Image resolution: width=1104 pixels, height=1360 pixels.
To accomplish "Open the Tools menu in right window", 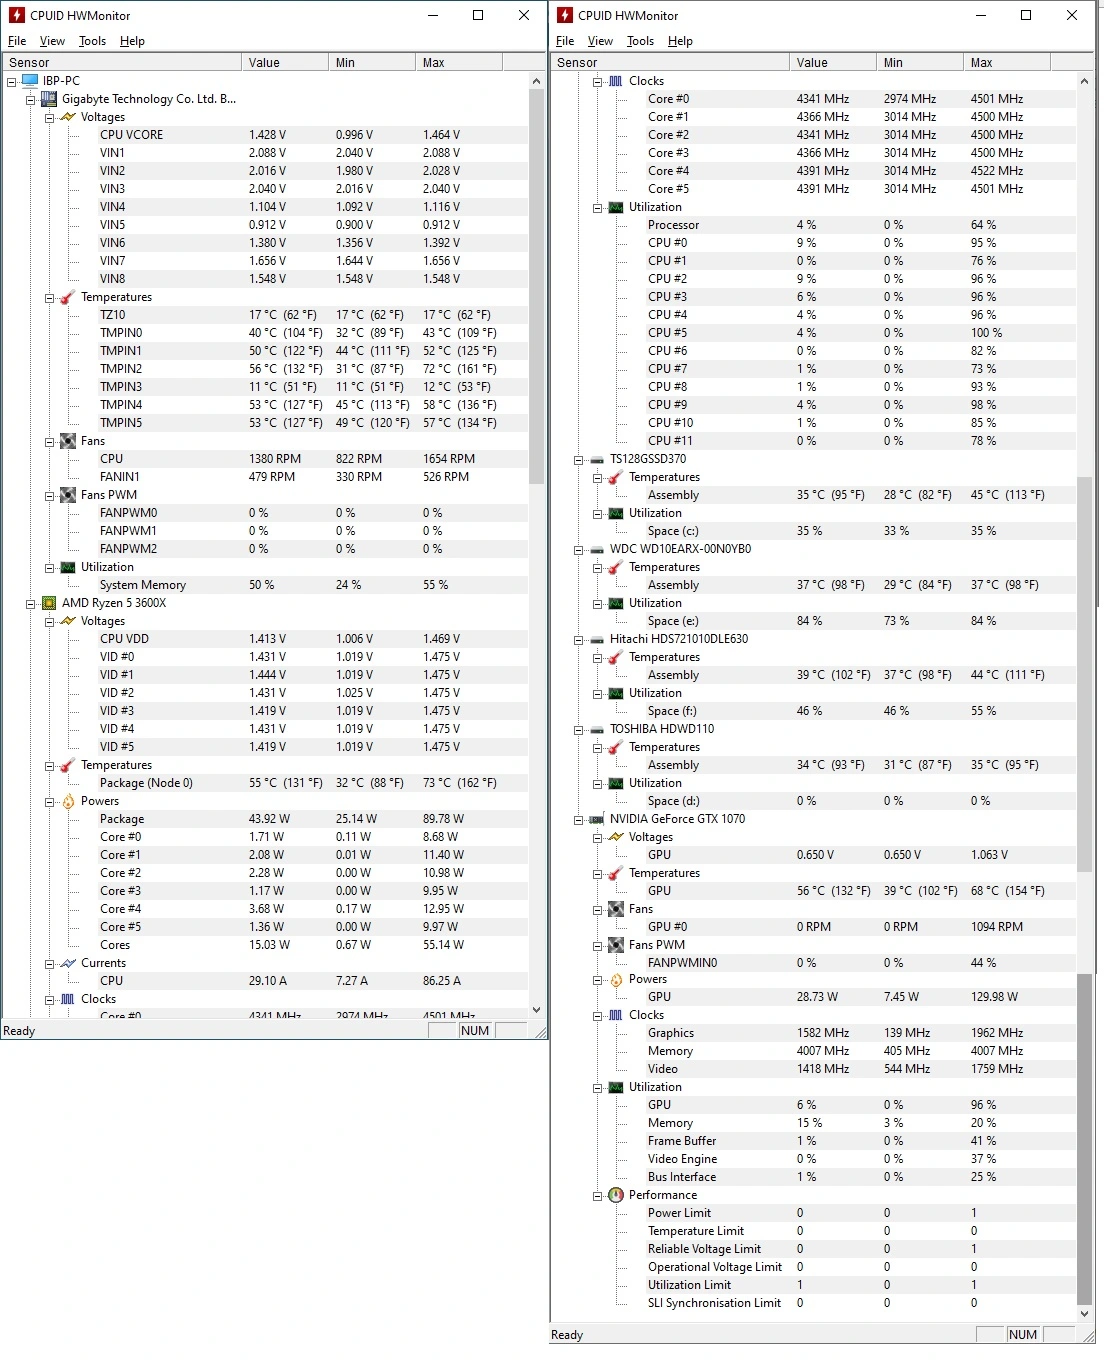I will pyautogui.click(x=640, y=41).
